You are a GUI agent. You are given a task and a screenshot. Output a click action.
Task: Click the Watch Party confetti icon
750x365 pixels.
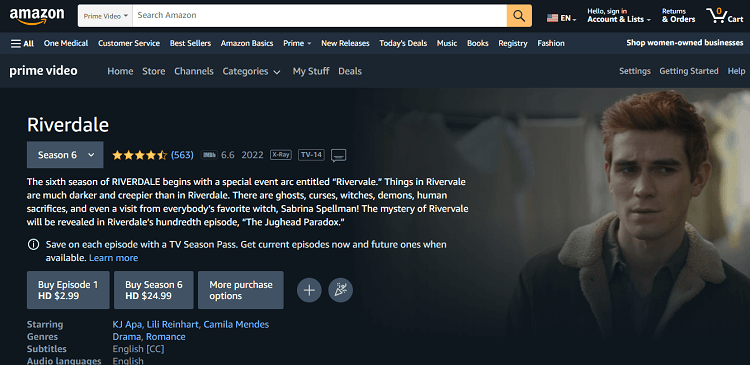point(341,290)
